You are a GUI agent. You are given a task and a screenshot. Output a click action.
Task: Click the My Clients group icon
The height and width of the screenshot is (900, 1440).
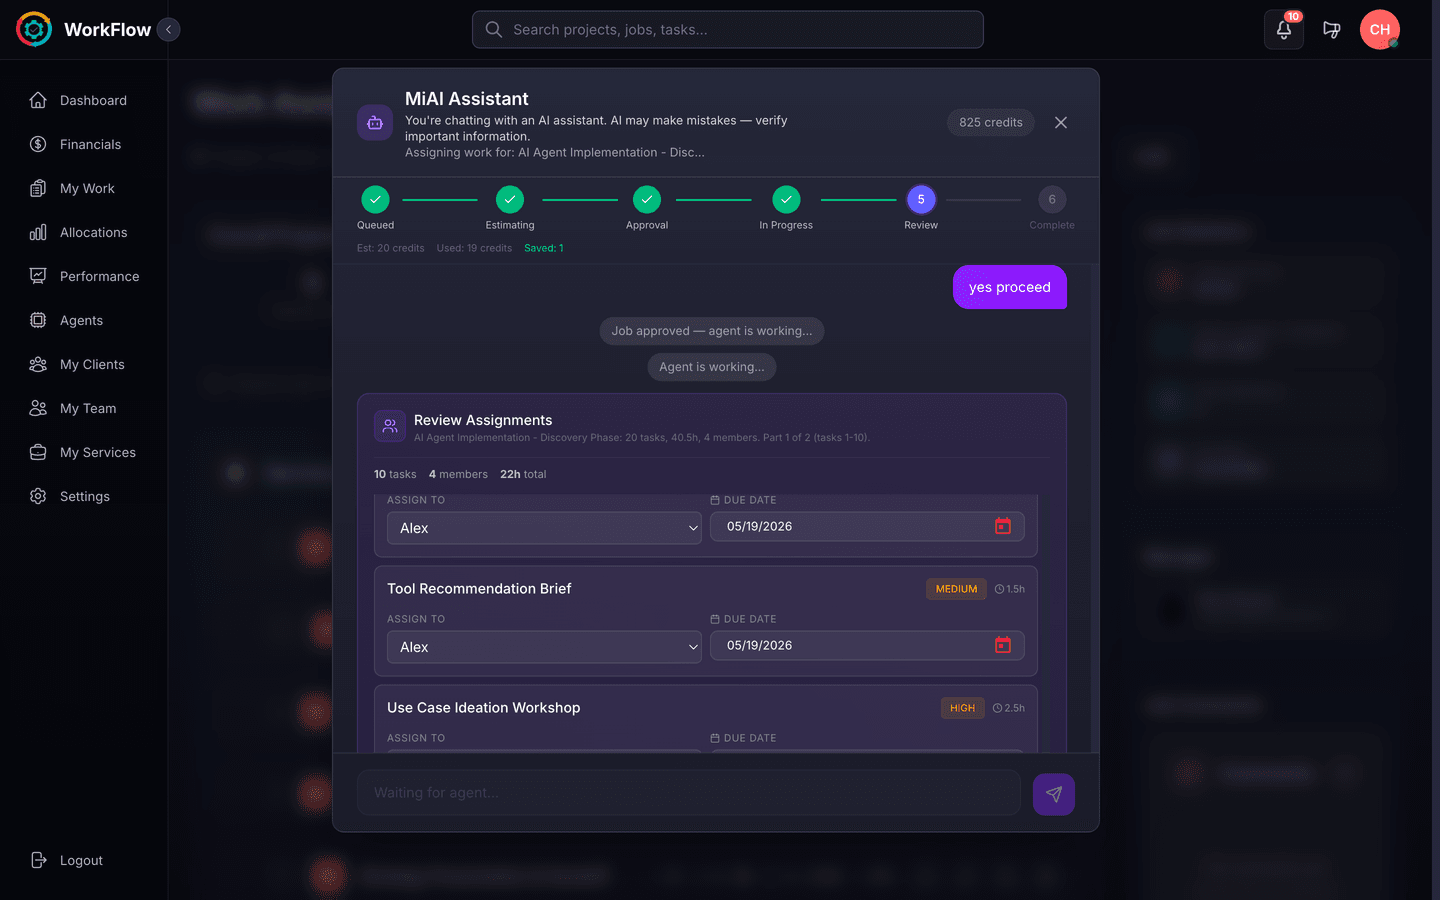coord(38,364)
